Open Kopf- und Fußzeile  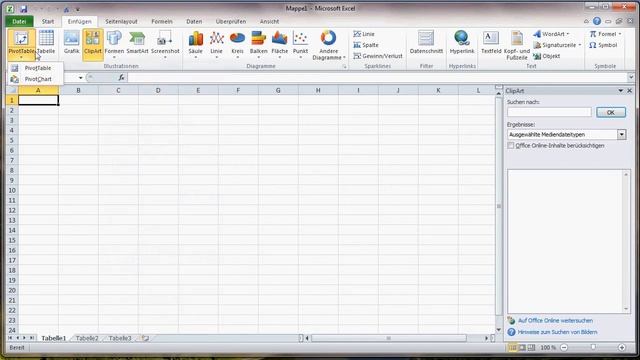coord(517,45)
